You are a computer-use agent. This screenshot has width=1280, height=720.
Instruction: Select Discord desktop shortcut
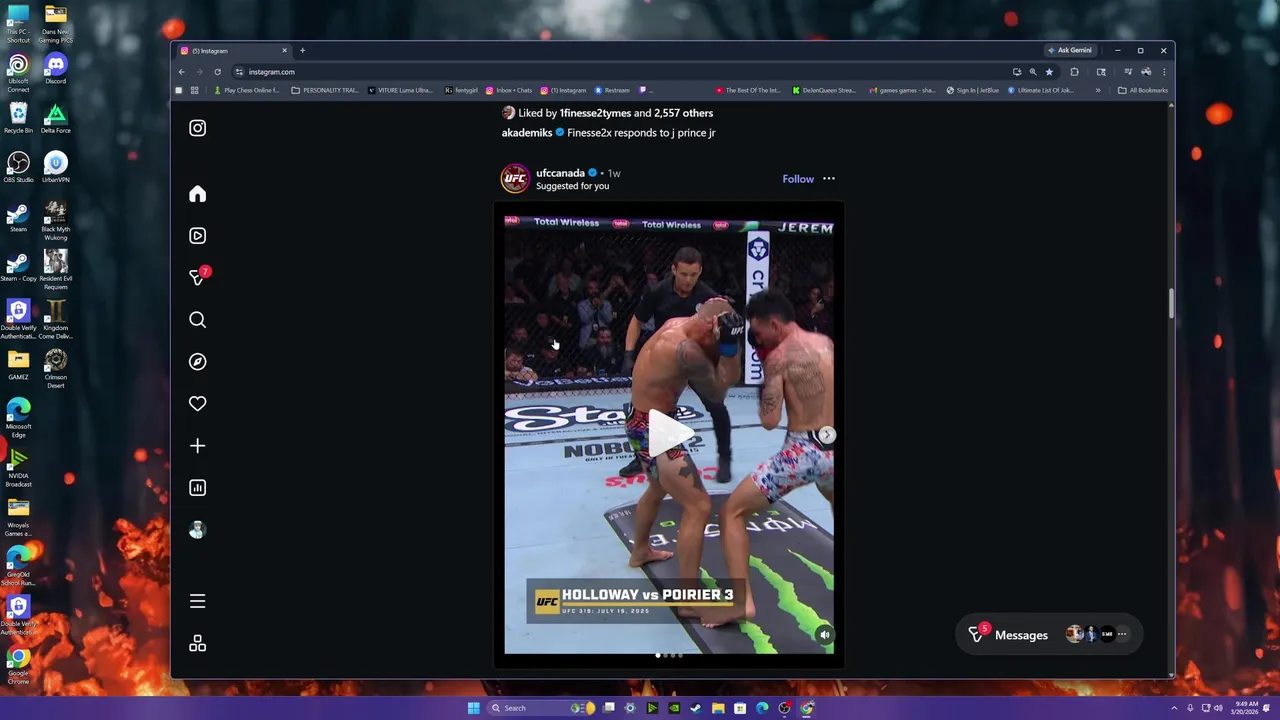tap(56, 69)
